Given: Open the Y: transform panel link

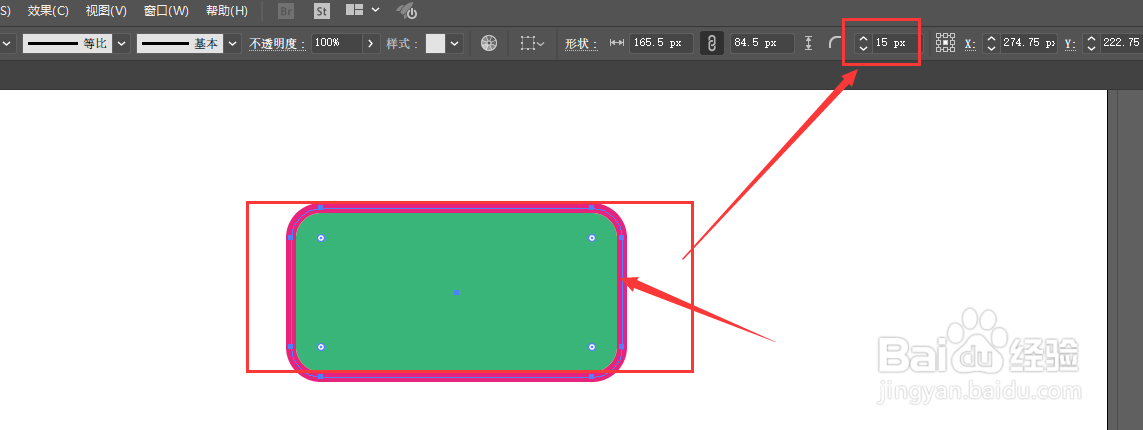Looking at the screenshot, I should [x=1070, y=44].
